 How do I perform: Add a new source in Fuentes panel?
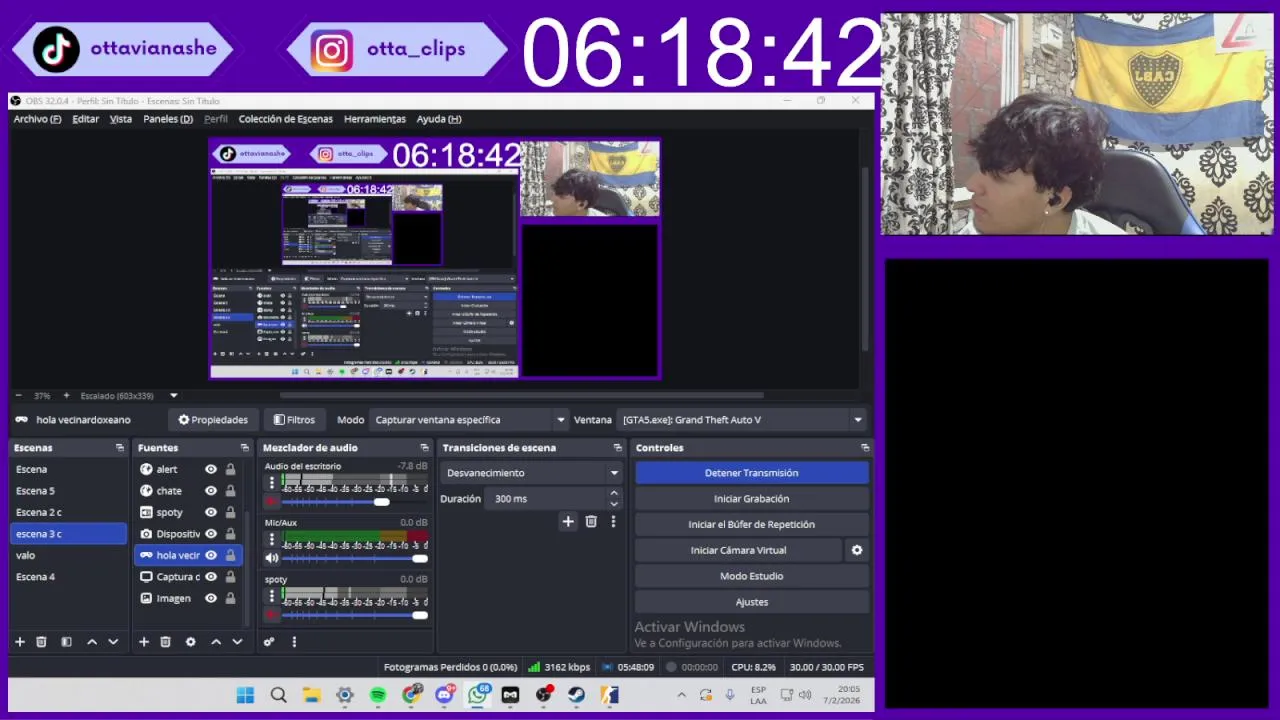pyautogui.click(x=143, y=642)
